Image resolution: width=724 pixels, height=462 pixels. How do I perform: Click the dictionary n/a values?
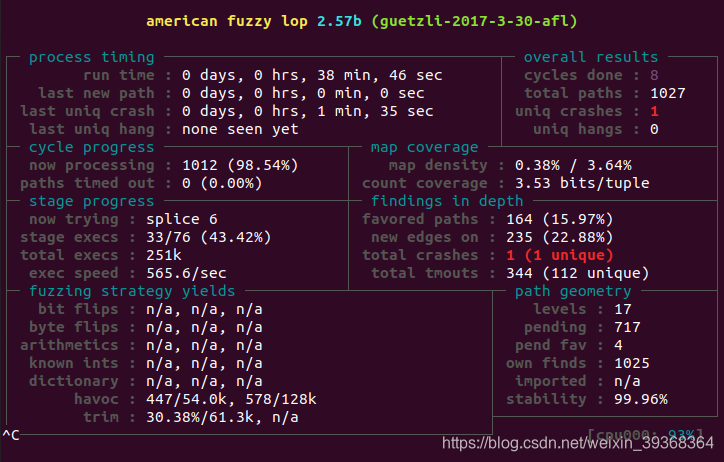[204, 381]
